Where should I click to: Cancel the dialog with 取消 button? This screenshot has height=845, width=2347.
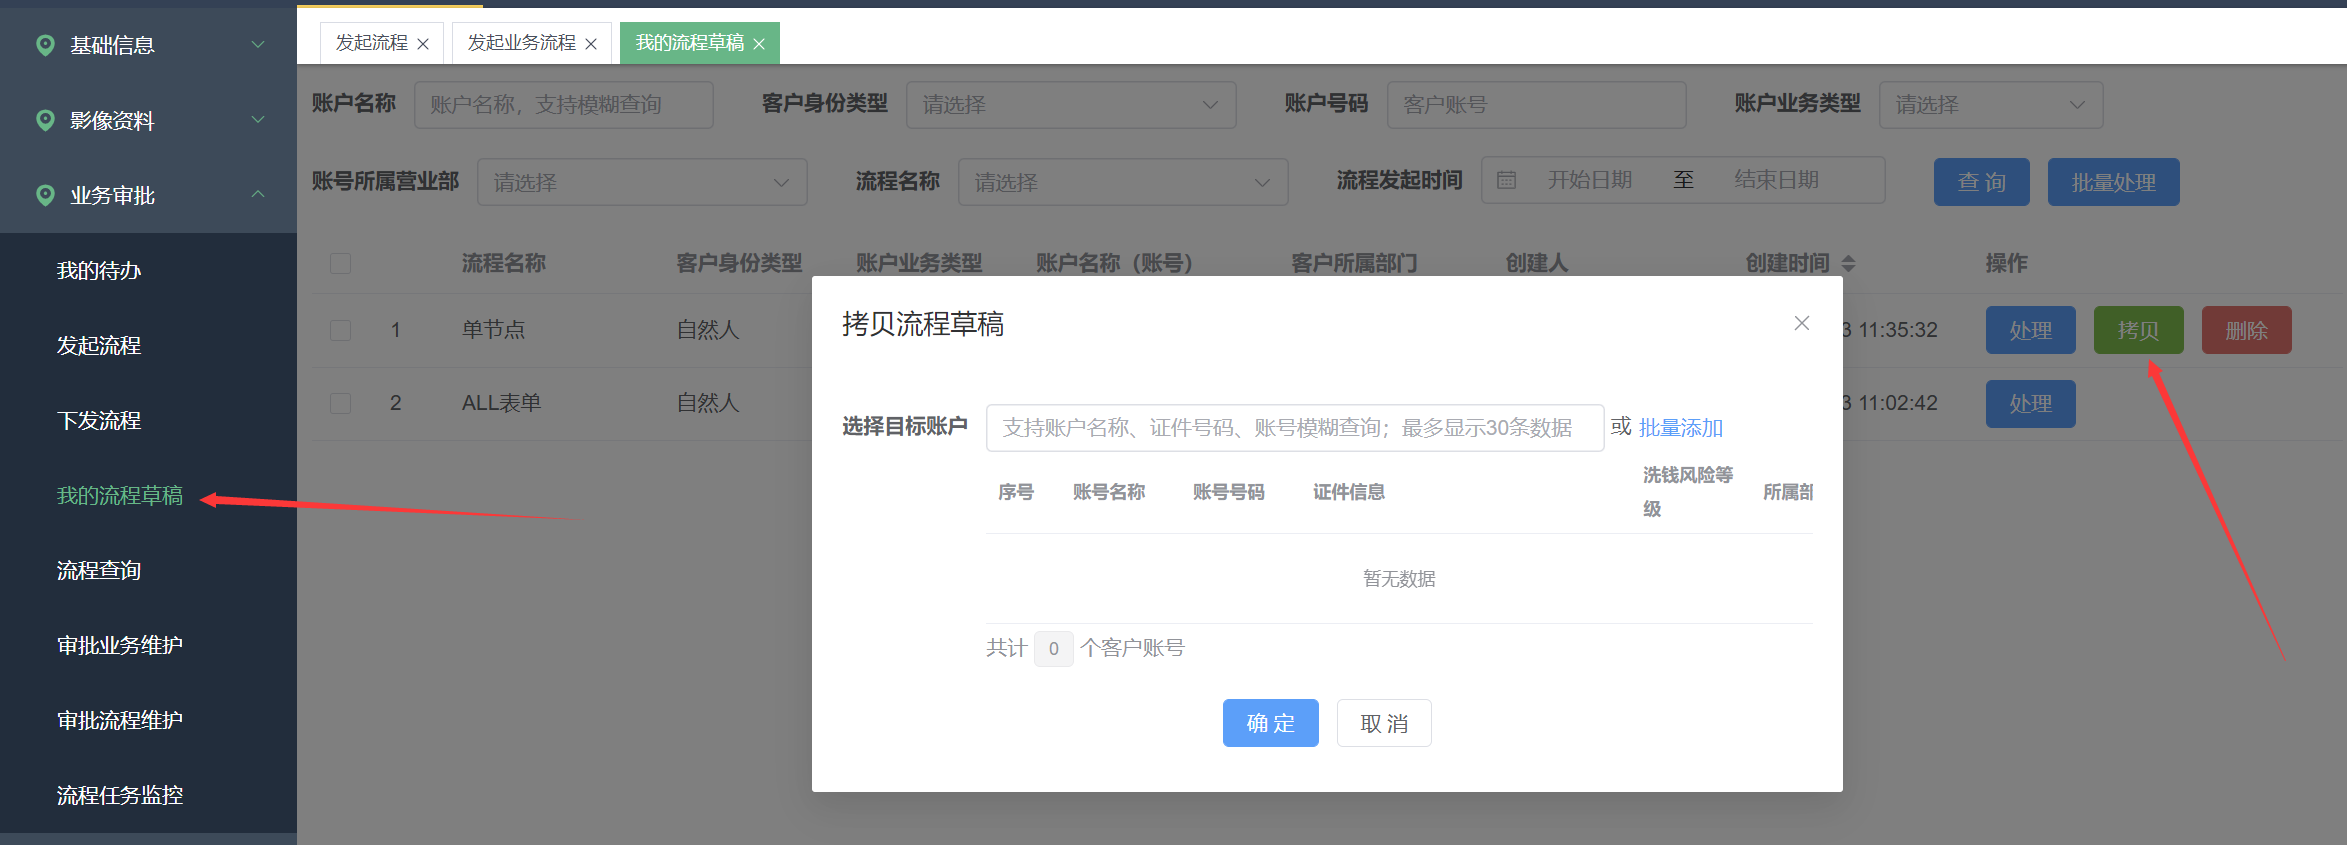pyautogui.click(x=1384, y=723)
